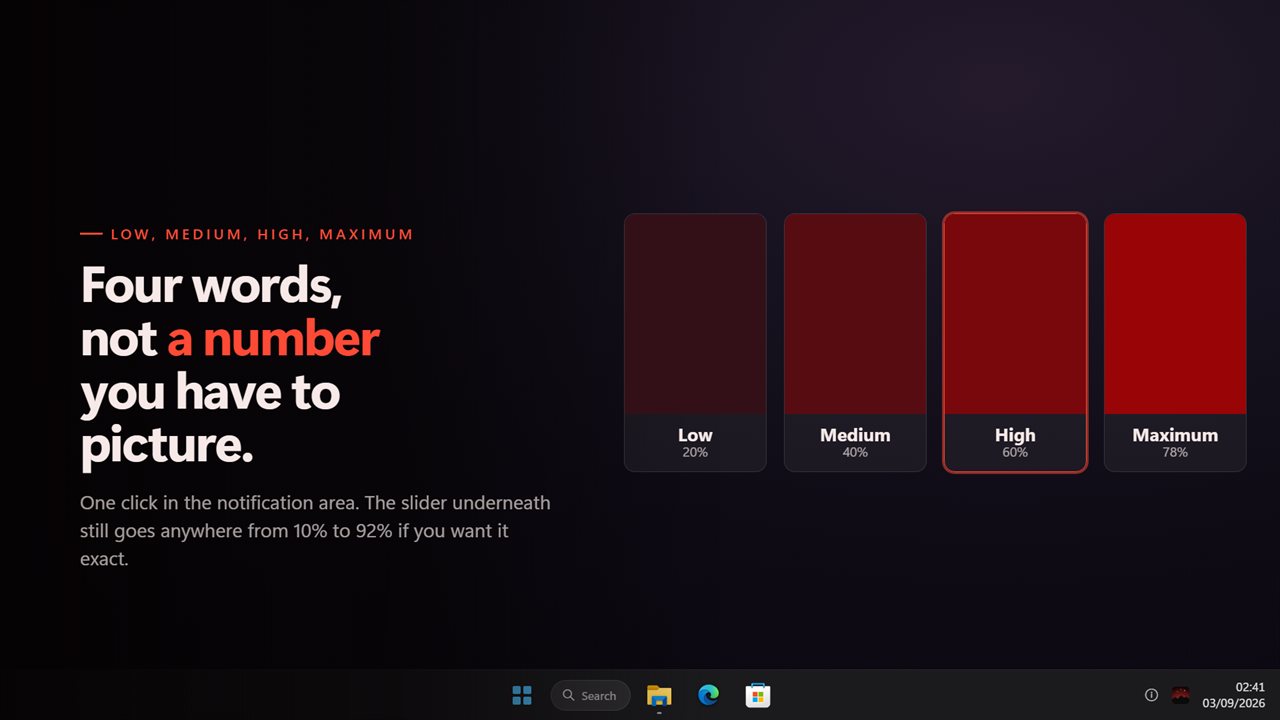This screenshot has height=720, width=1280.
Task: Pick the High 60% preset card
Action: tap(1015, 342)
